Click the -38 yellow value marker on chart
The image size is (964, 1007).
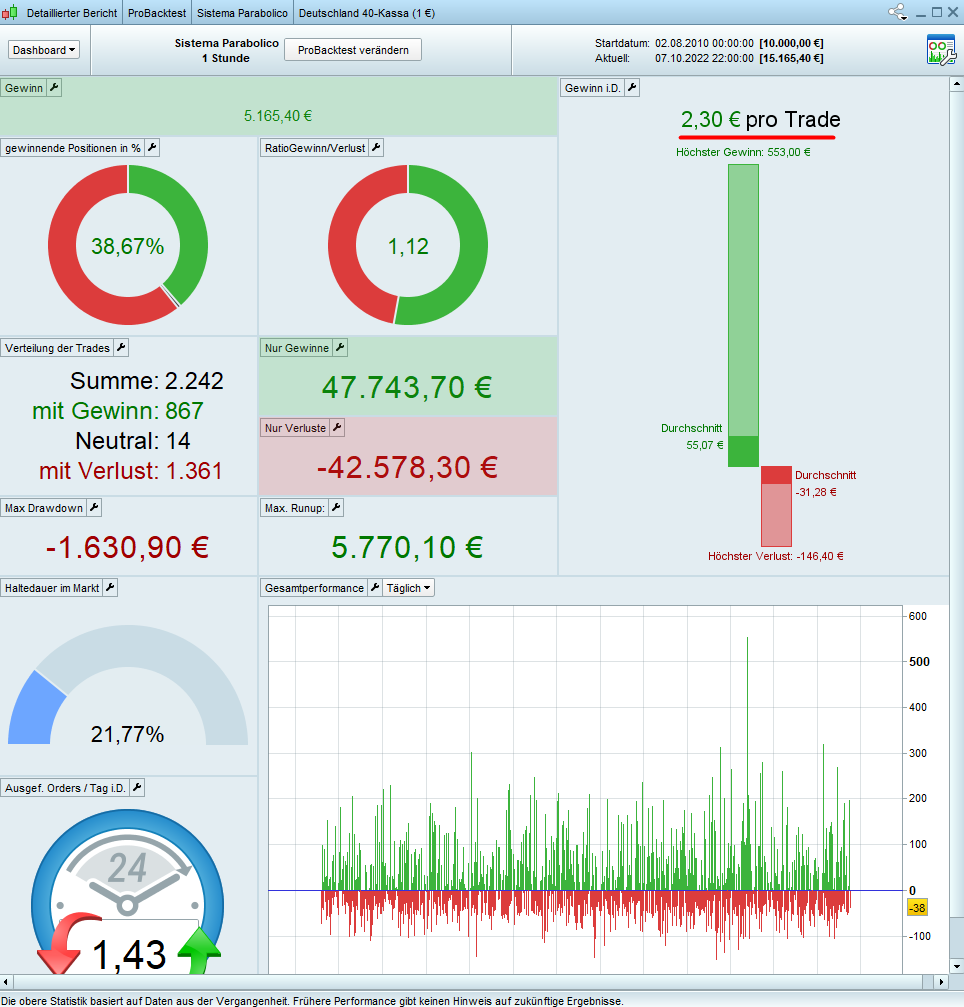917,907
